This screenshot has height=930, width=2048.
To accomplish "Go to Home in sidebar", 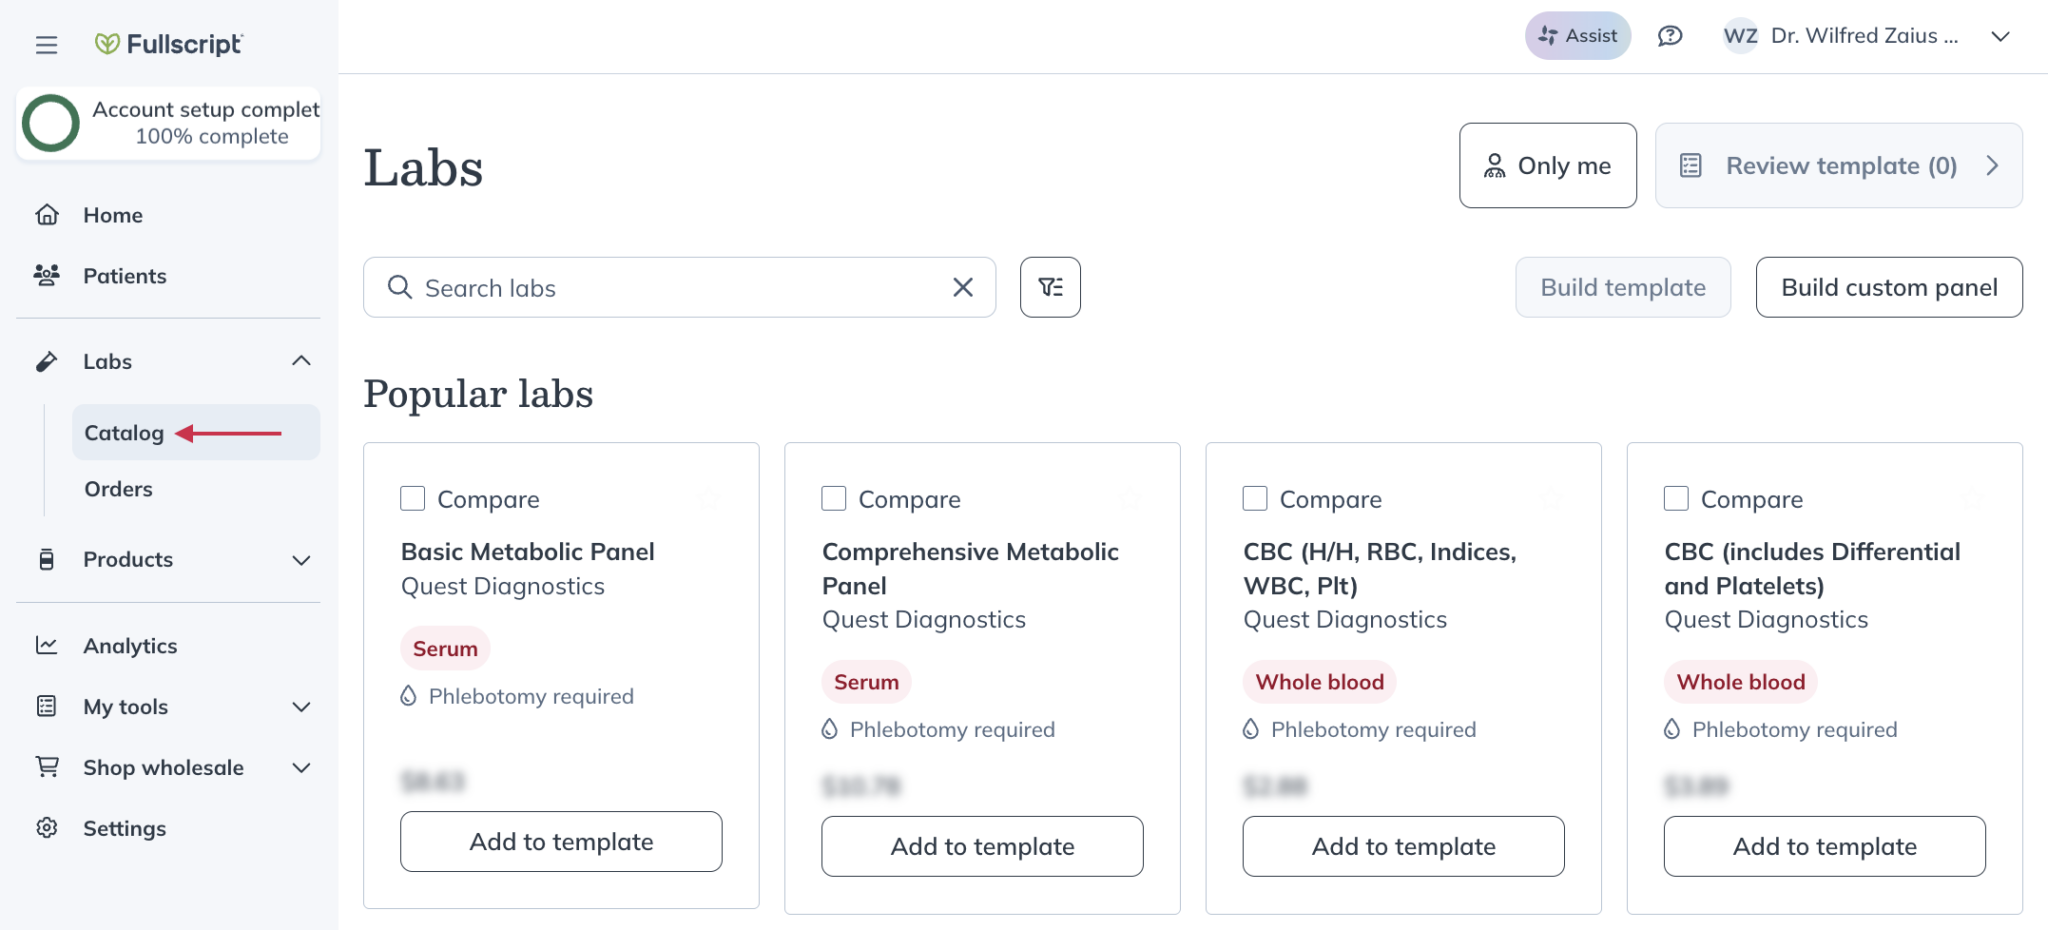I will tap(112, 215).
